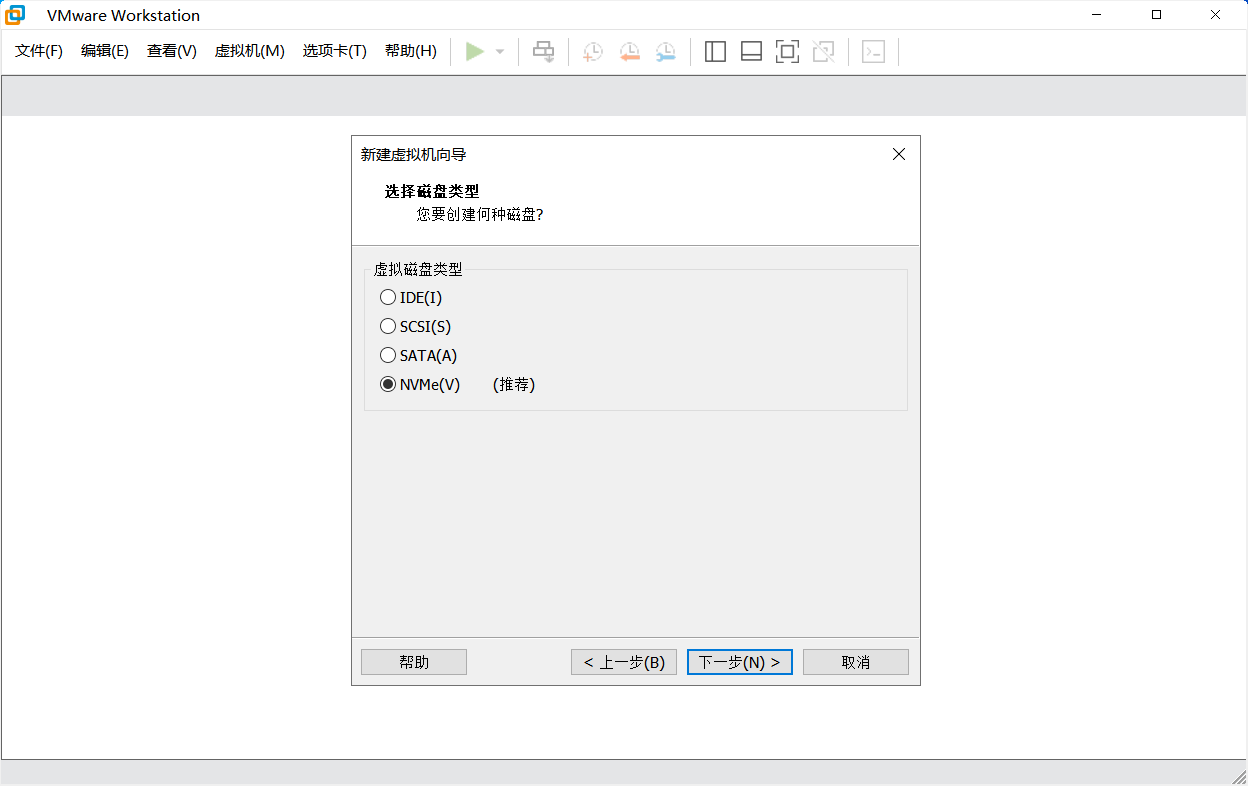This screenshot has width=1248, height=786.
Task: Close the 新建虚拟机向导 dialog
Action: click(898, 154)
